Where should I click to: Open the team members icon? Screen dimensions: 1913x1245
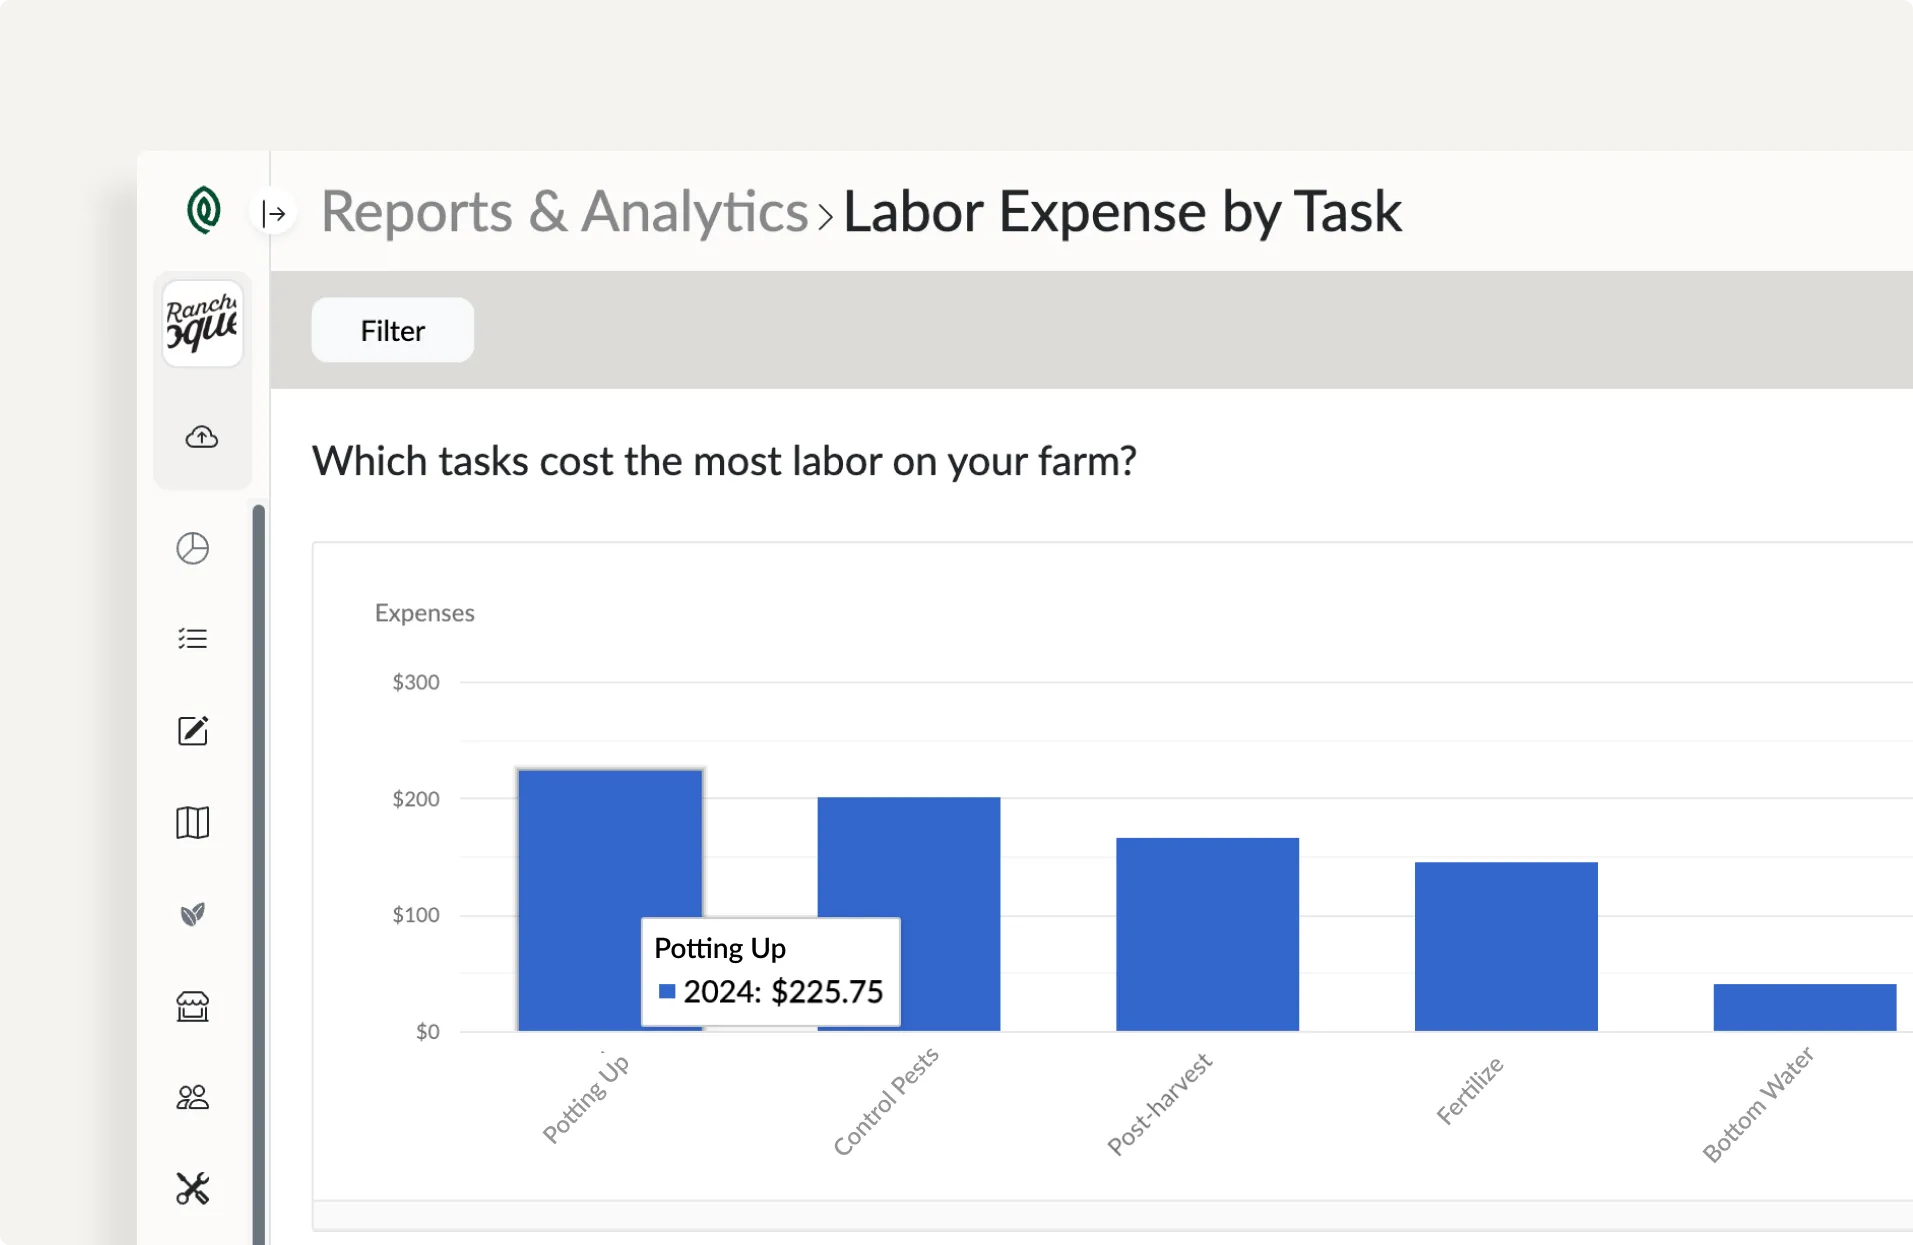(192, 1097)
